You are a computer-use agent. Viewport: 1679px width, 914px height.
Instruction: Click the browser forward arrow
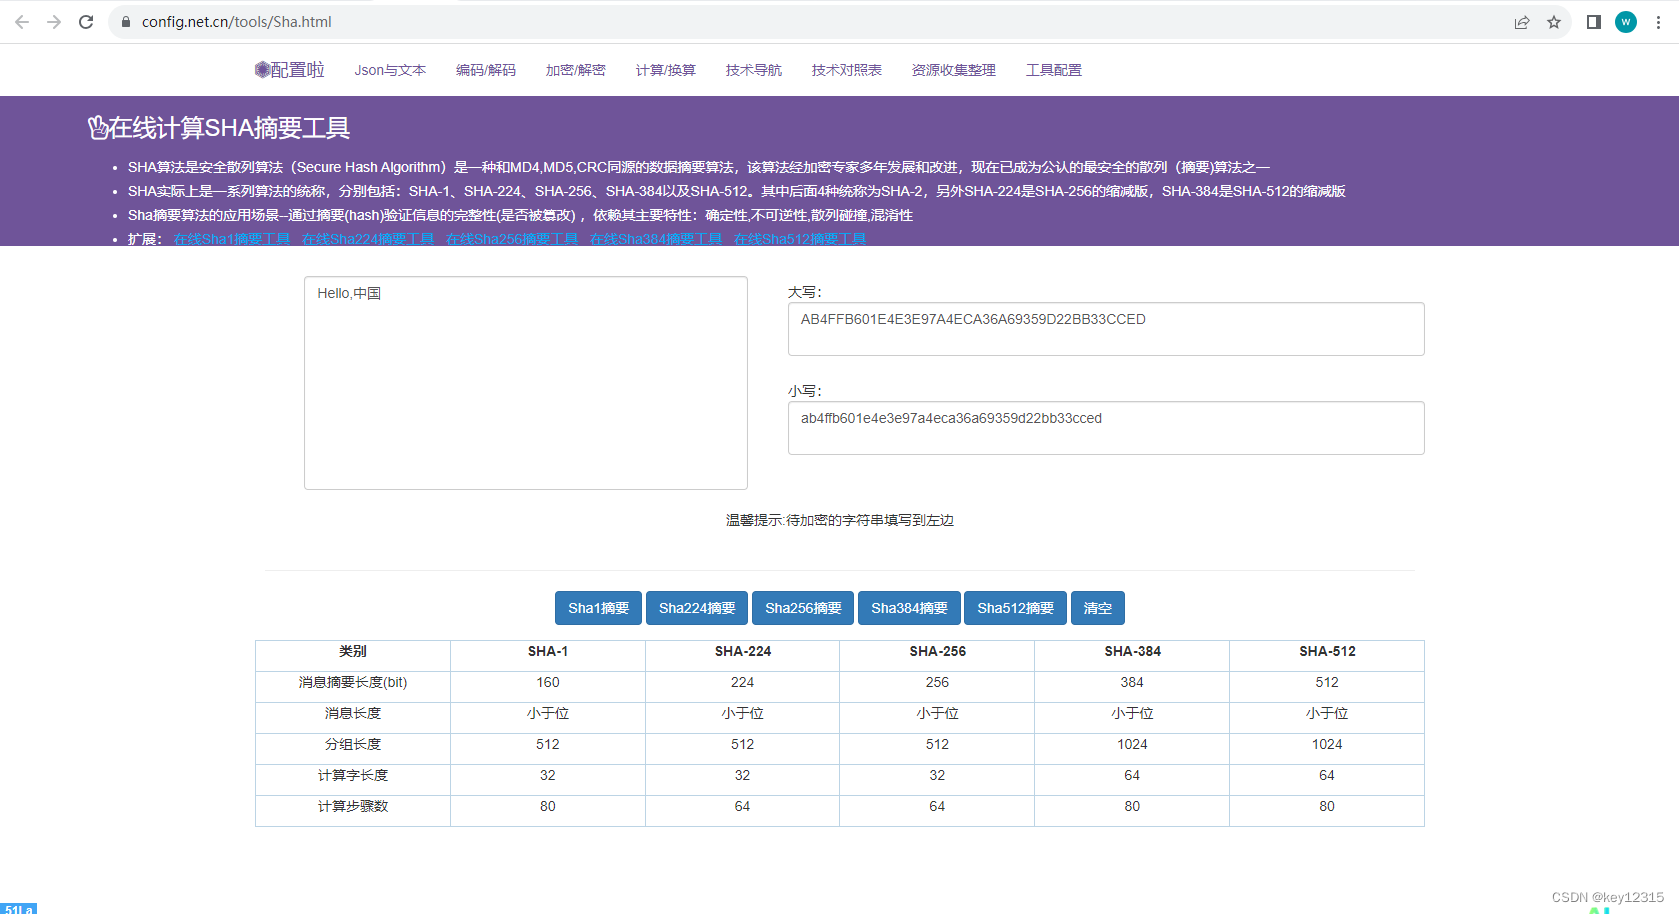(54, 22)
